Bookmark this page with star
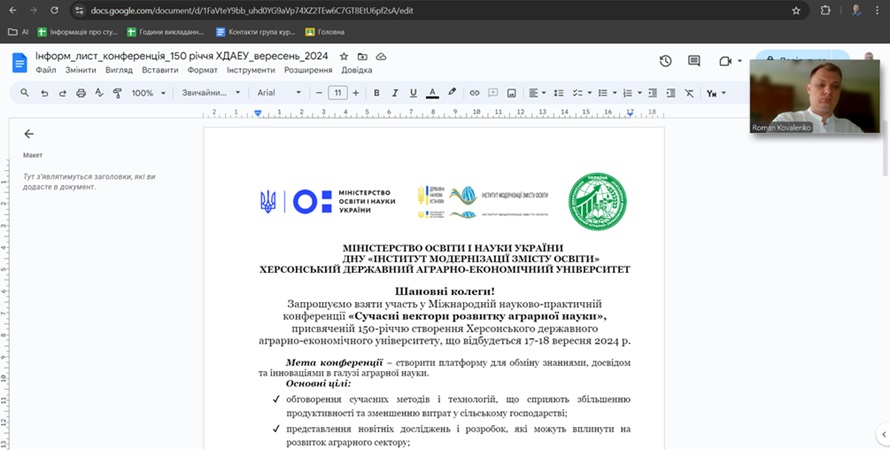Viewport: 890px width, 450px height. coord(796,10)
